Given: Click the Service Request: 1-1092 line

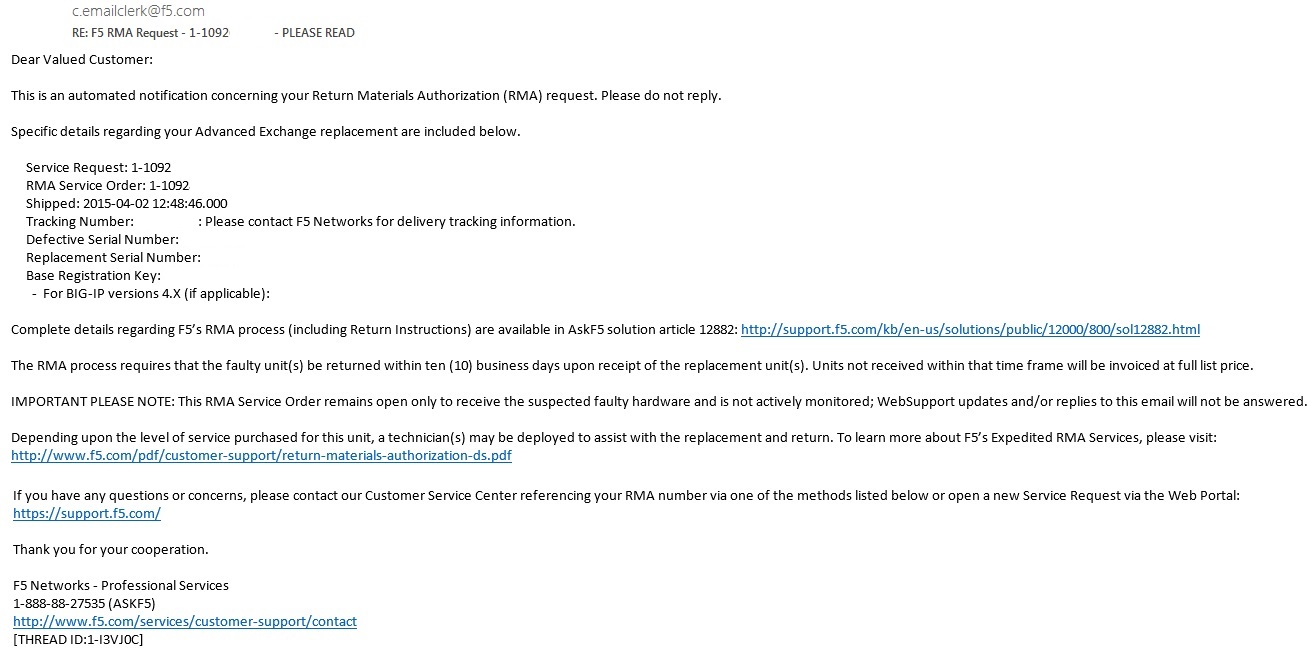Looking at the screenshot, I should point(98,167).
